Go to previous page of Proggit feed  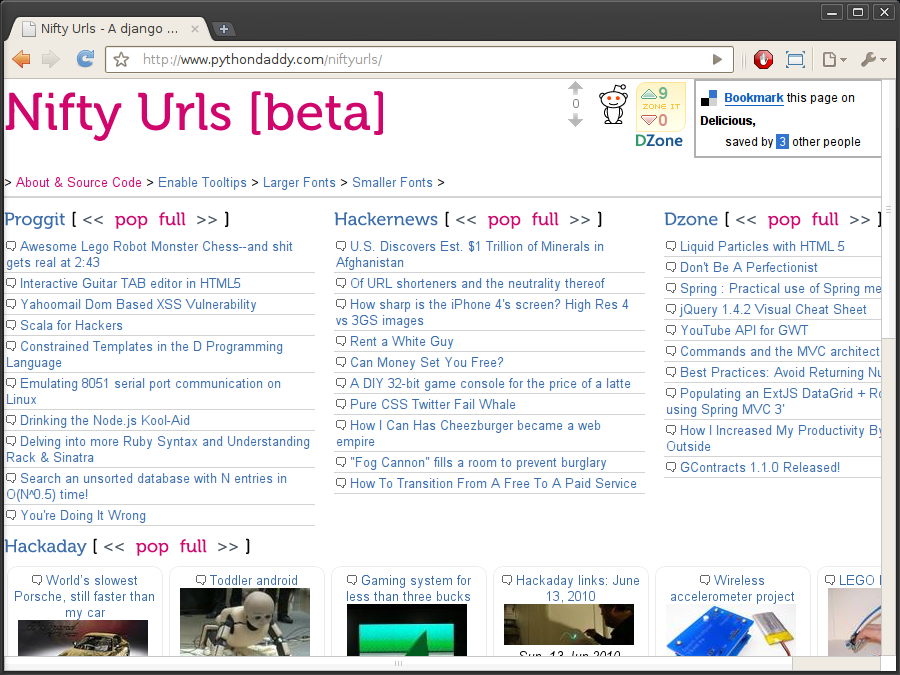coord(93,219)
